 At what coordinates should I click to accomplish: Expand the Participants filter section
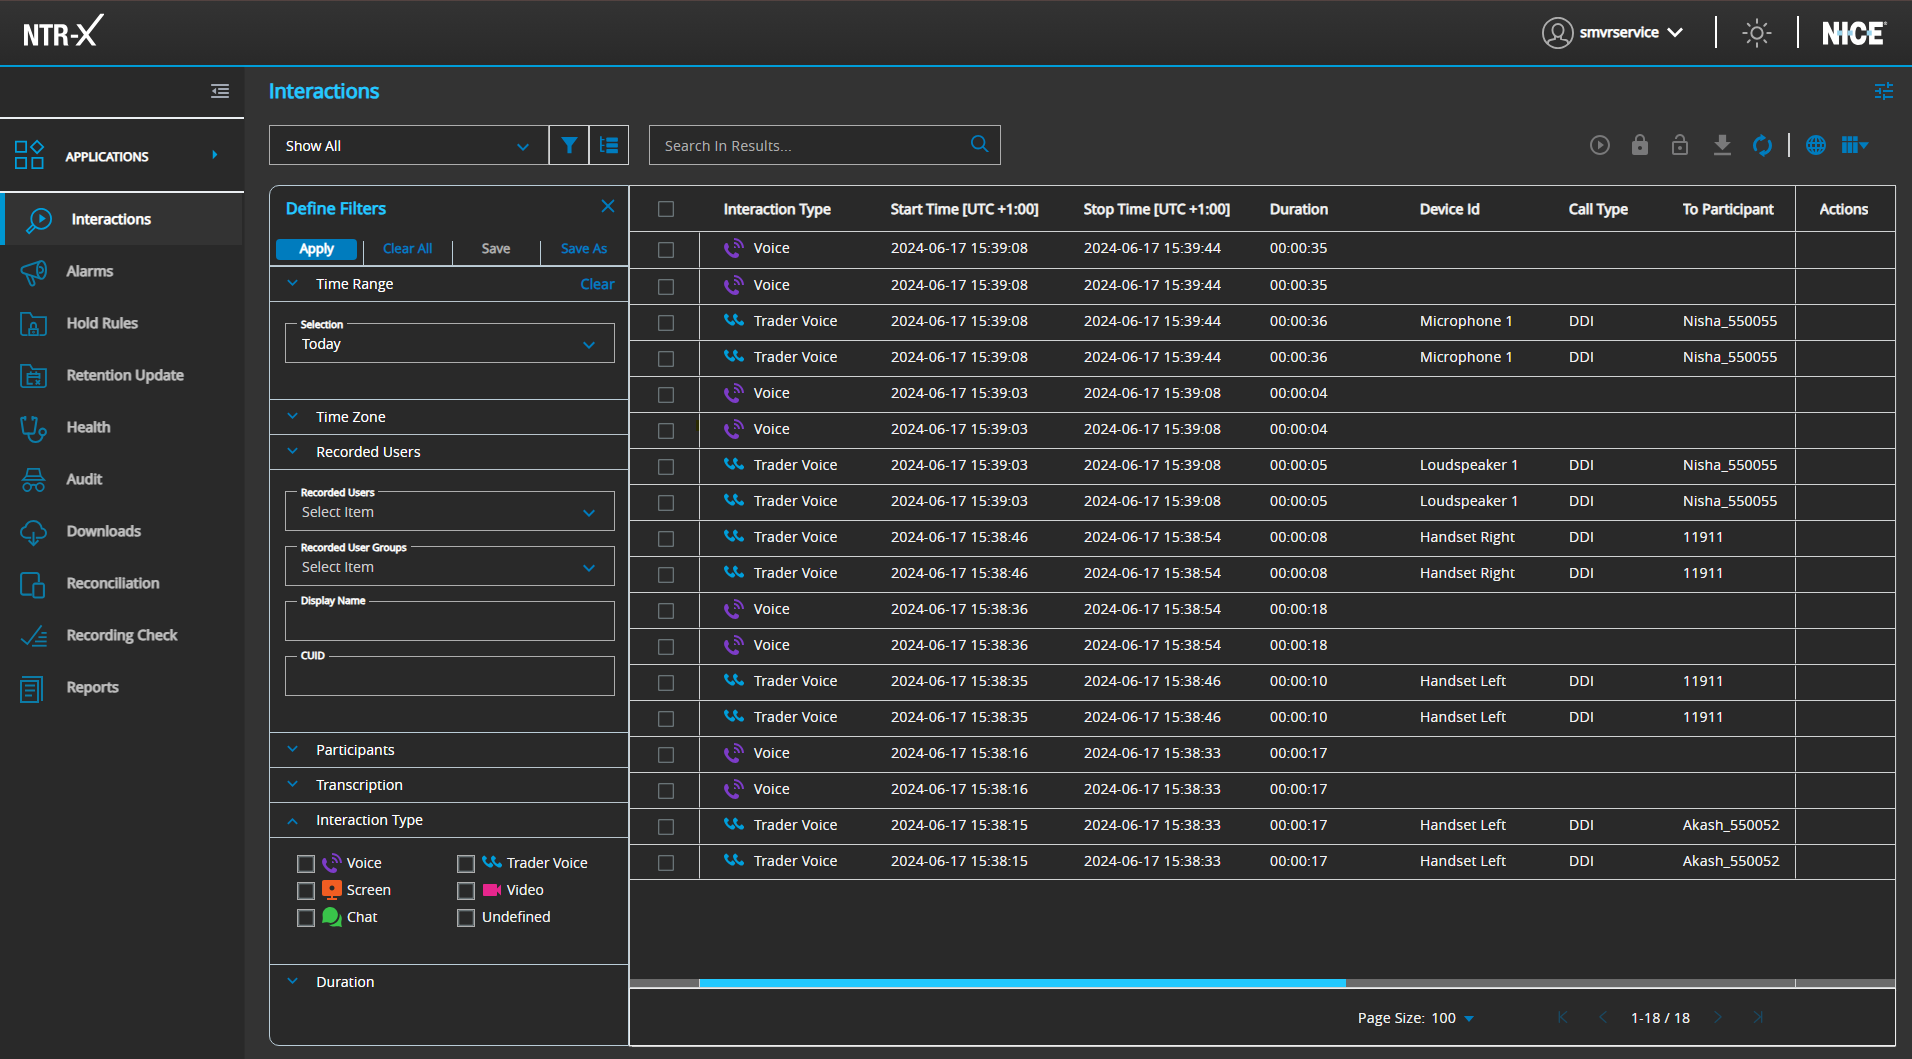[x=449, y=749]
